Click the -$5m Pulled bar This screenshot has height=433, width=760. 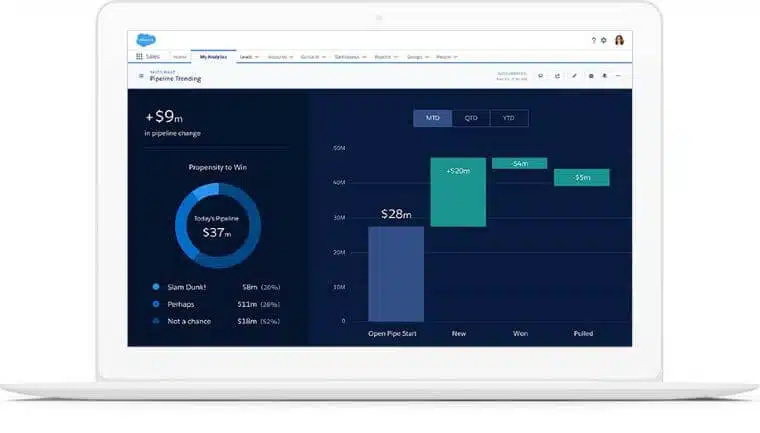pyautogui.click(x=582, y=177)
